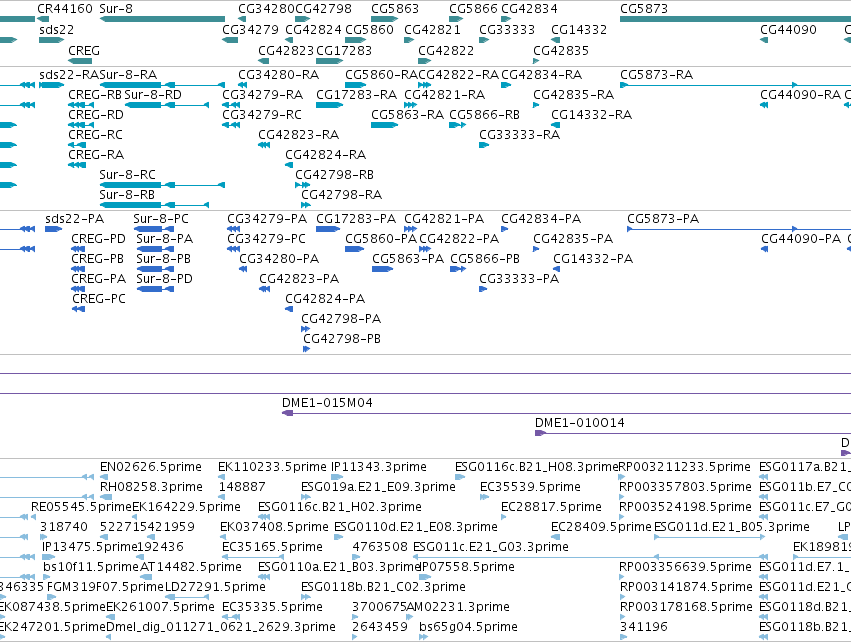
Task: Select the CG5873 gene label
Action: pos(644,9)
